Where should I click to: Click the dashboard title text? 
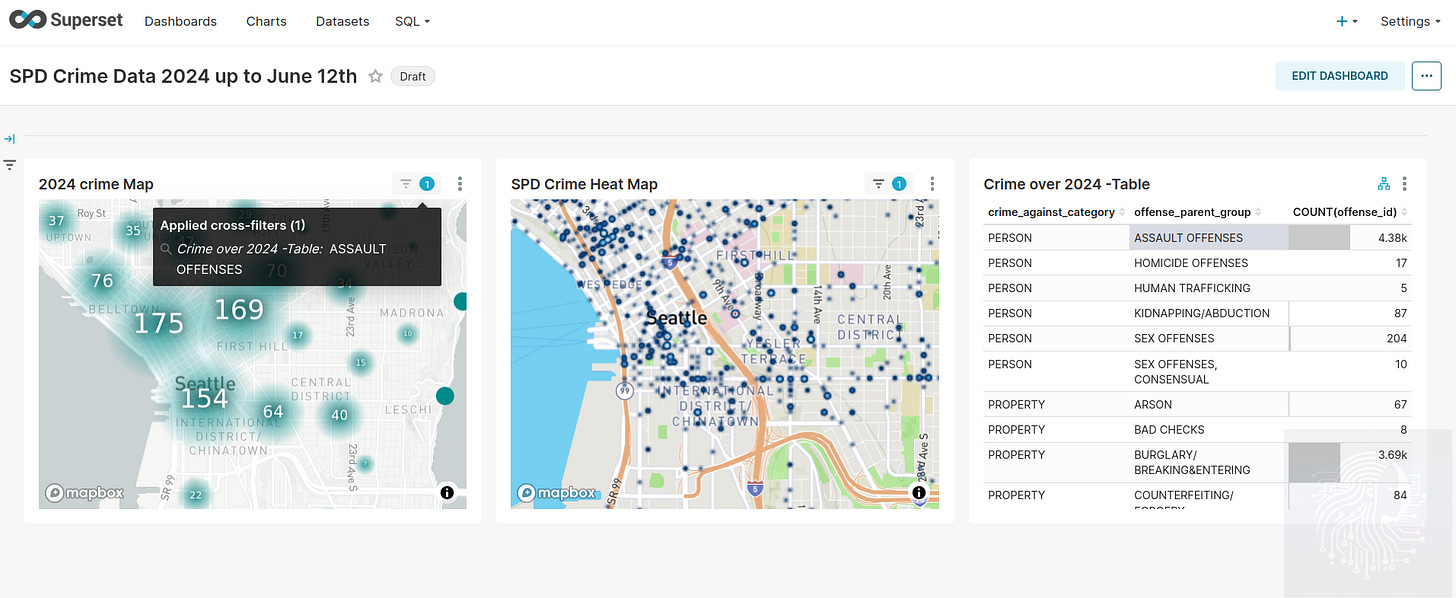coord(183,76)
